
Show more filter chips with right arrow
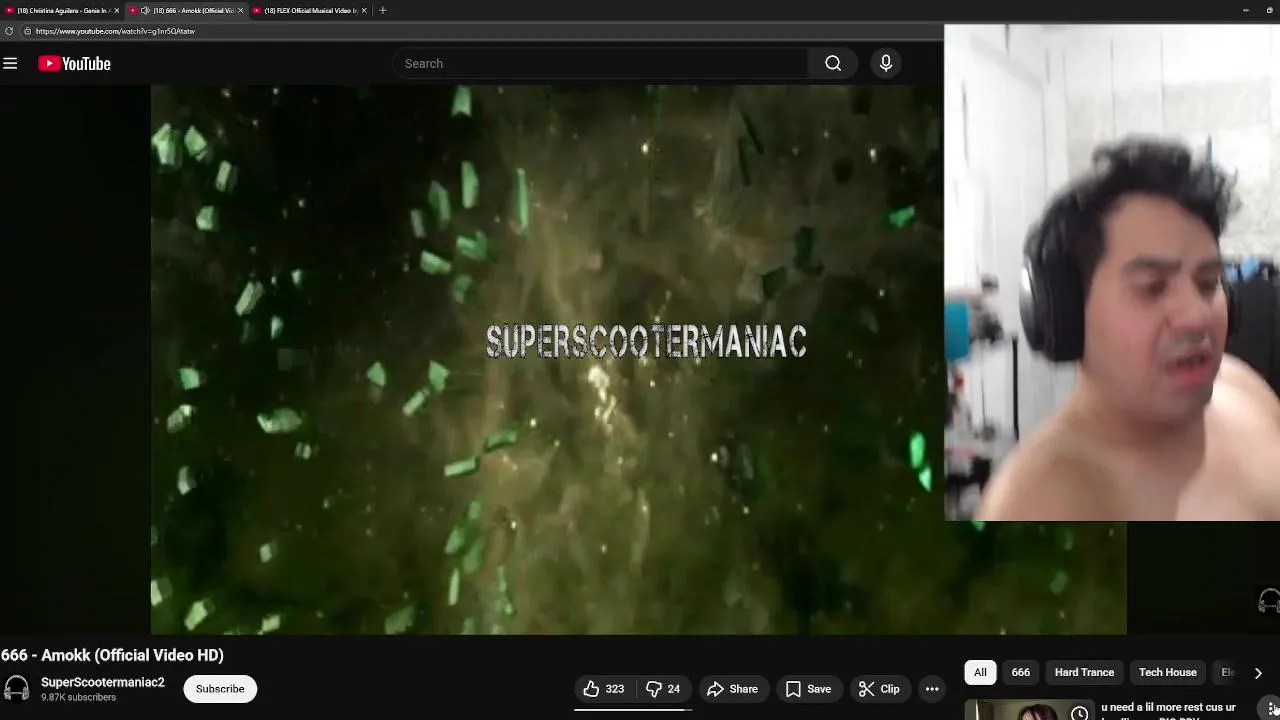[x=1258, y=673]
